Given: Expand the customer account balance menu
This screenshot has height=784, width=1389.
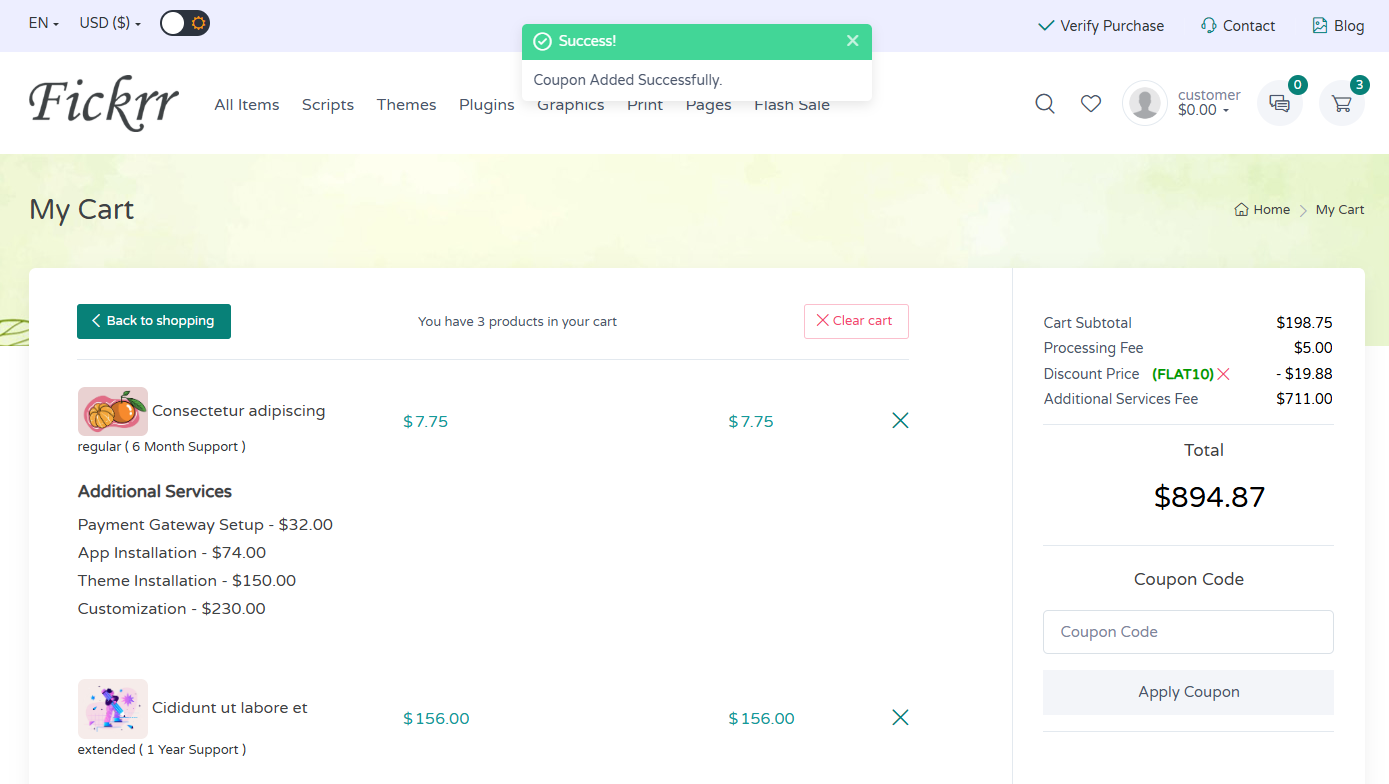Looking at the screenshot, I should pos(1208,103).
